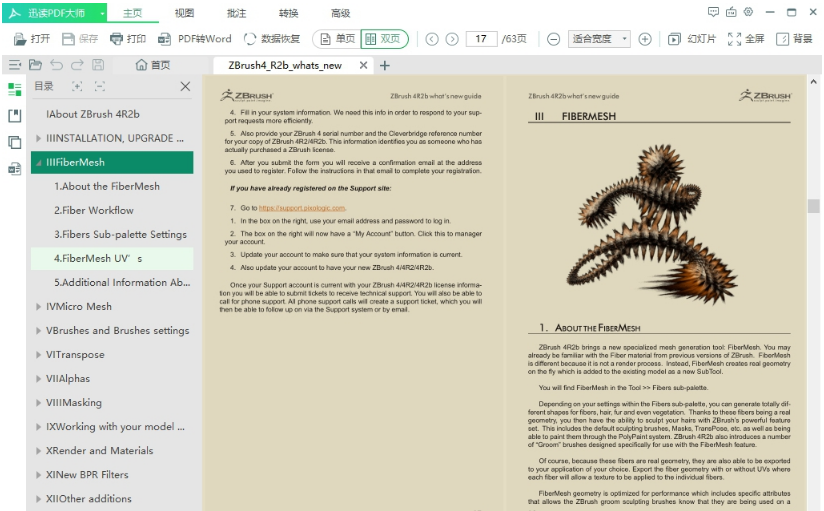Open the 批注 ribbon tab

(236, 13)
